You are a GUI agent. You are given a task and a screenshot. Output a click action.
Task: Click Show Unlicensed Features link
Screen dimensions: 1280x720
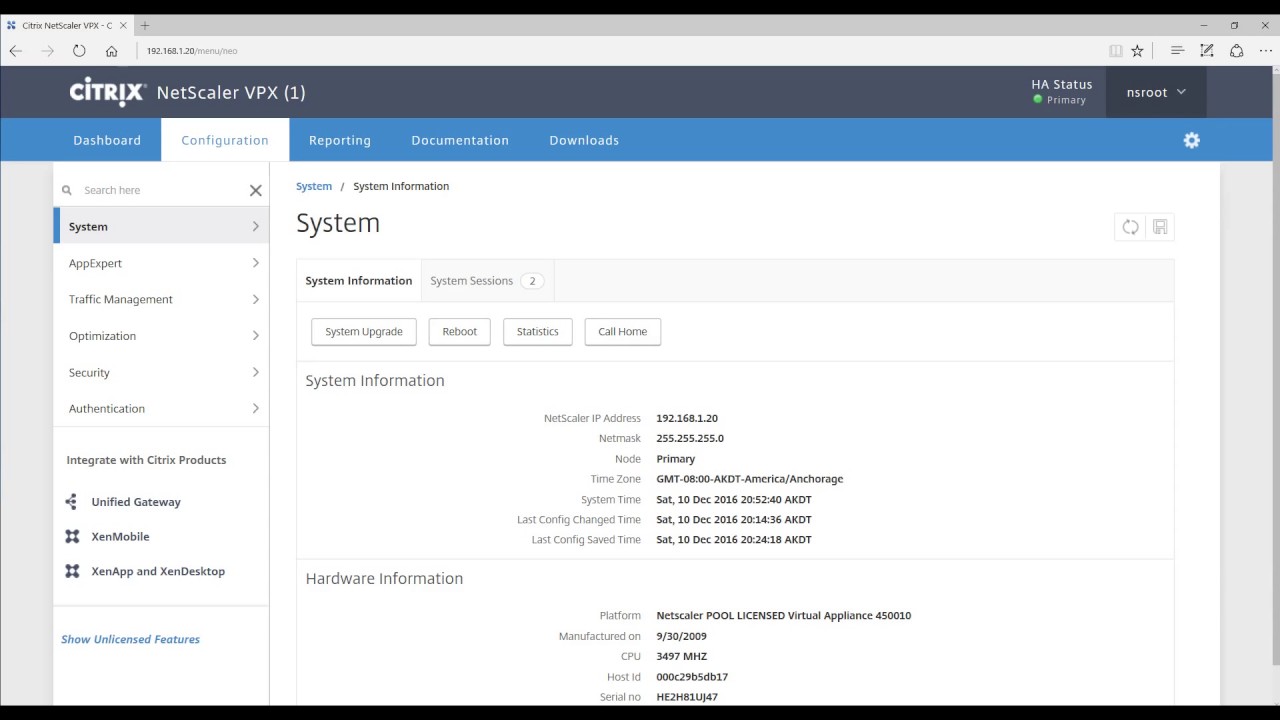point(130,639)
